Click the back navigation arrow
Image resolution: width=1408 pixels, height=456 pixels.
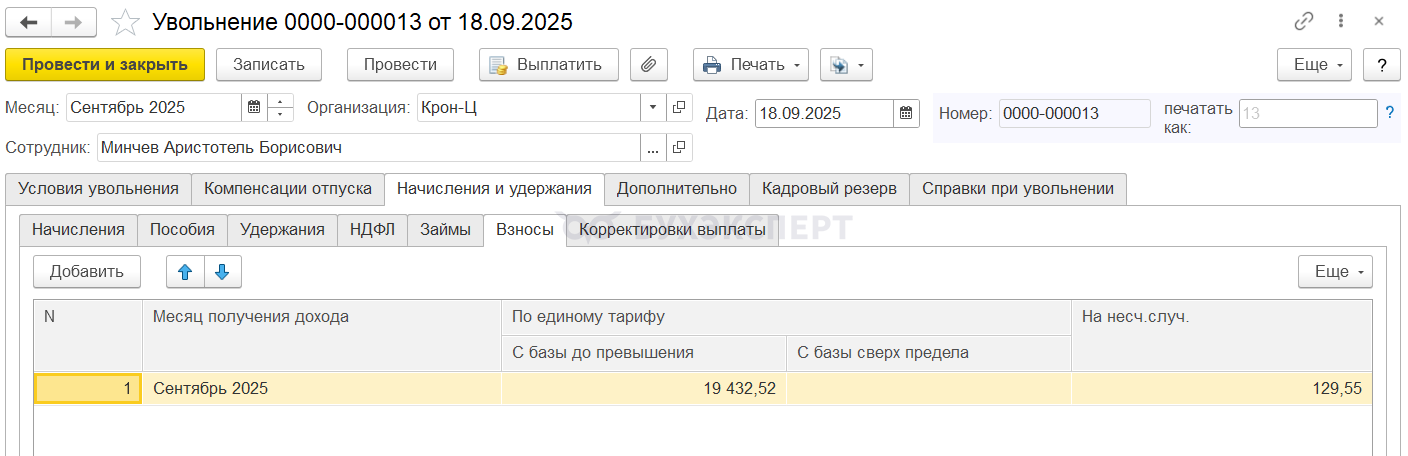click(x=29, y=22)
